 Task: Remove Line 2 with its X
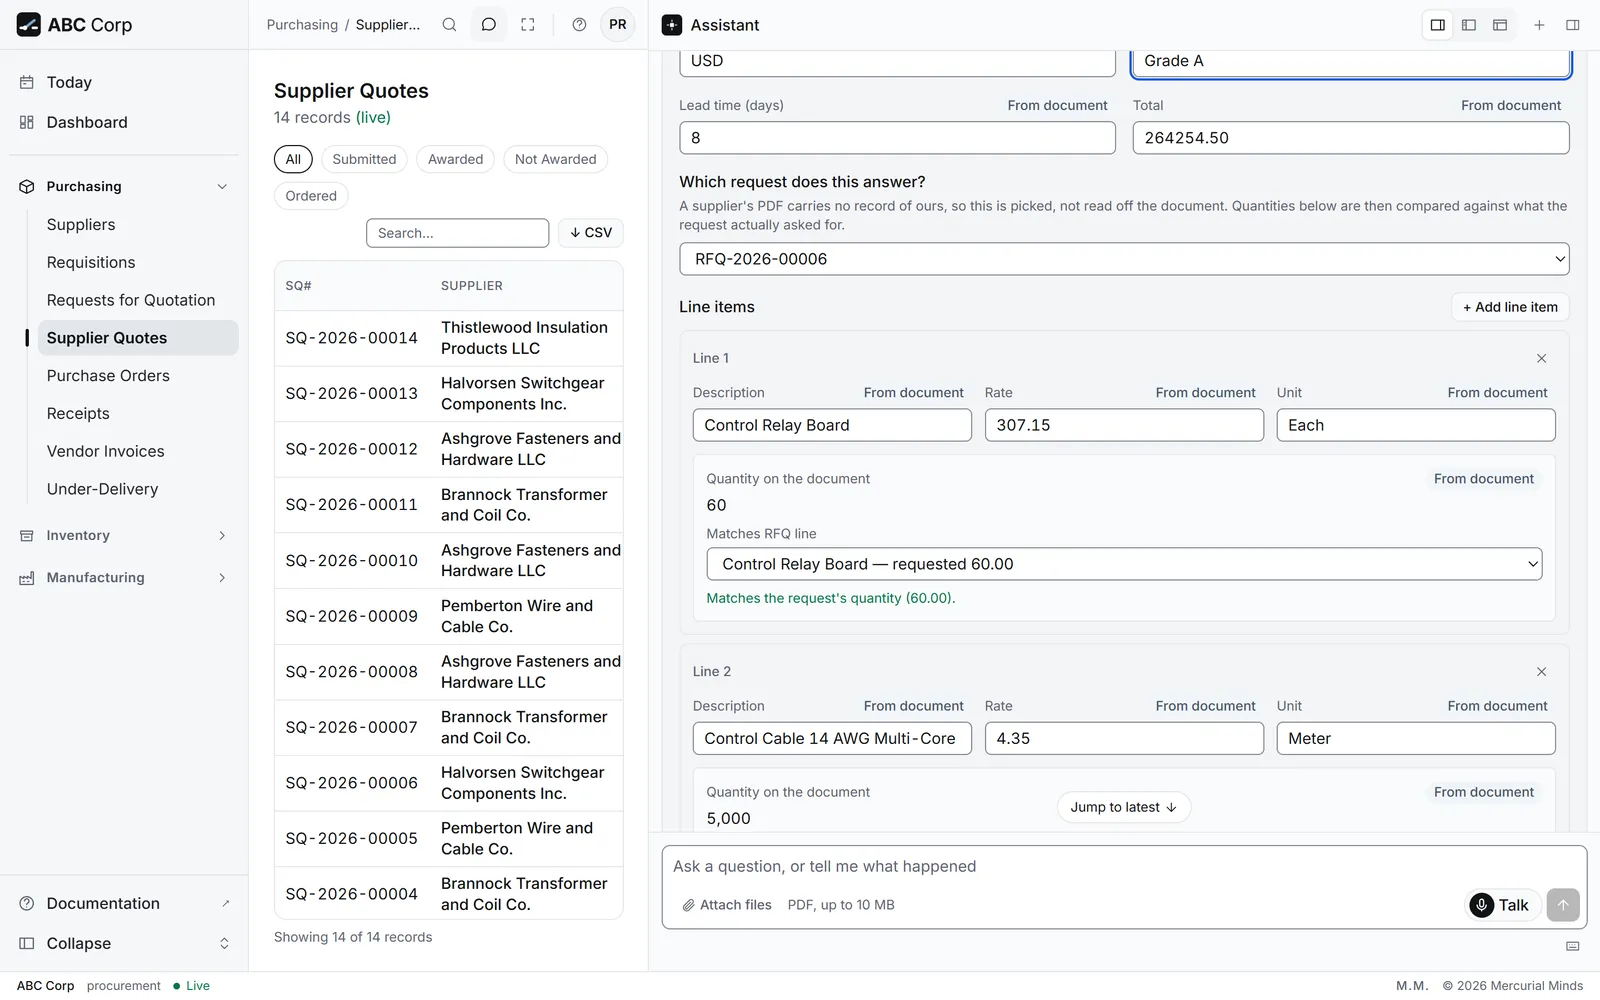1541,672
